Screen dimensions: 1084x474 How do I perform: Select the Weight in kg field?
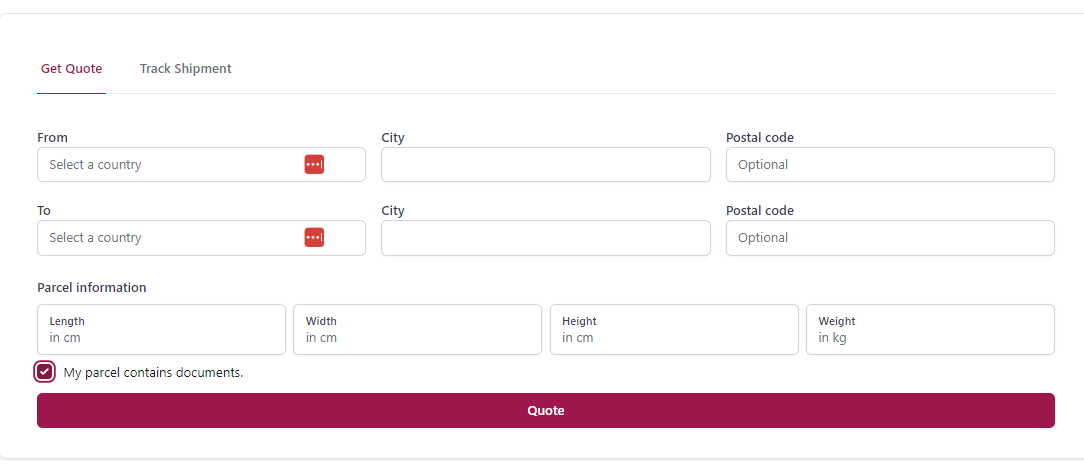[931, 330]
